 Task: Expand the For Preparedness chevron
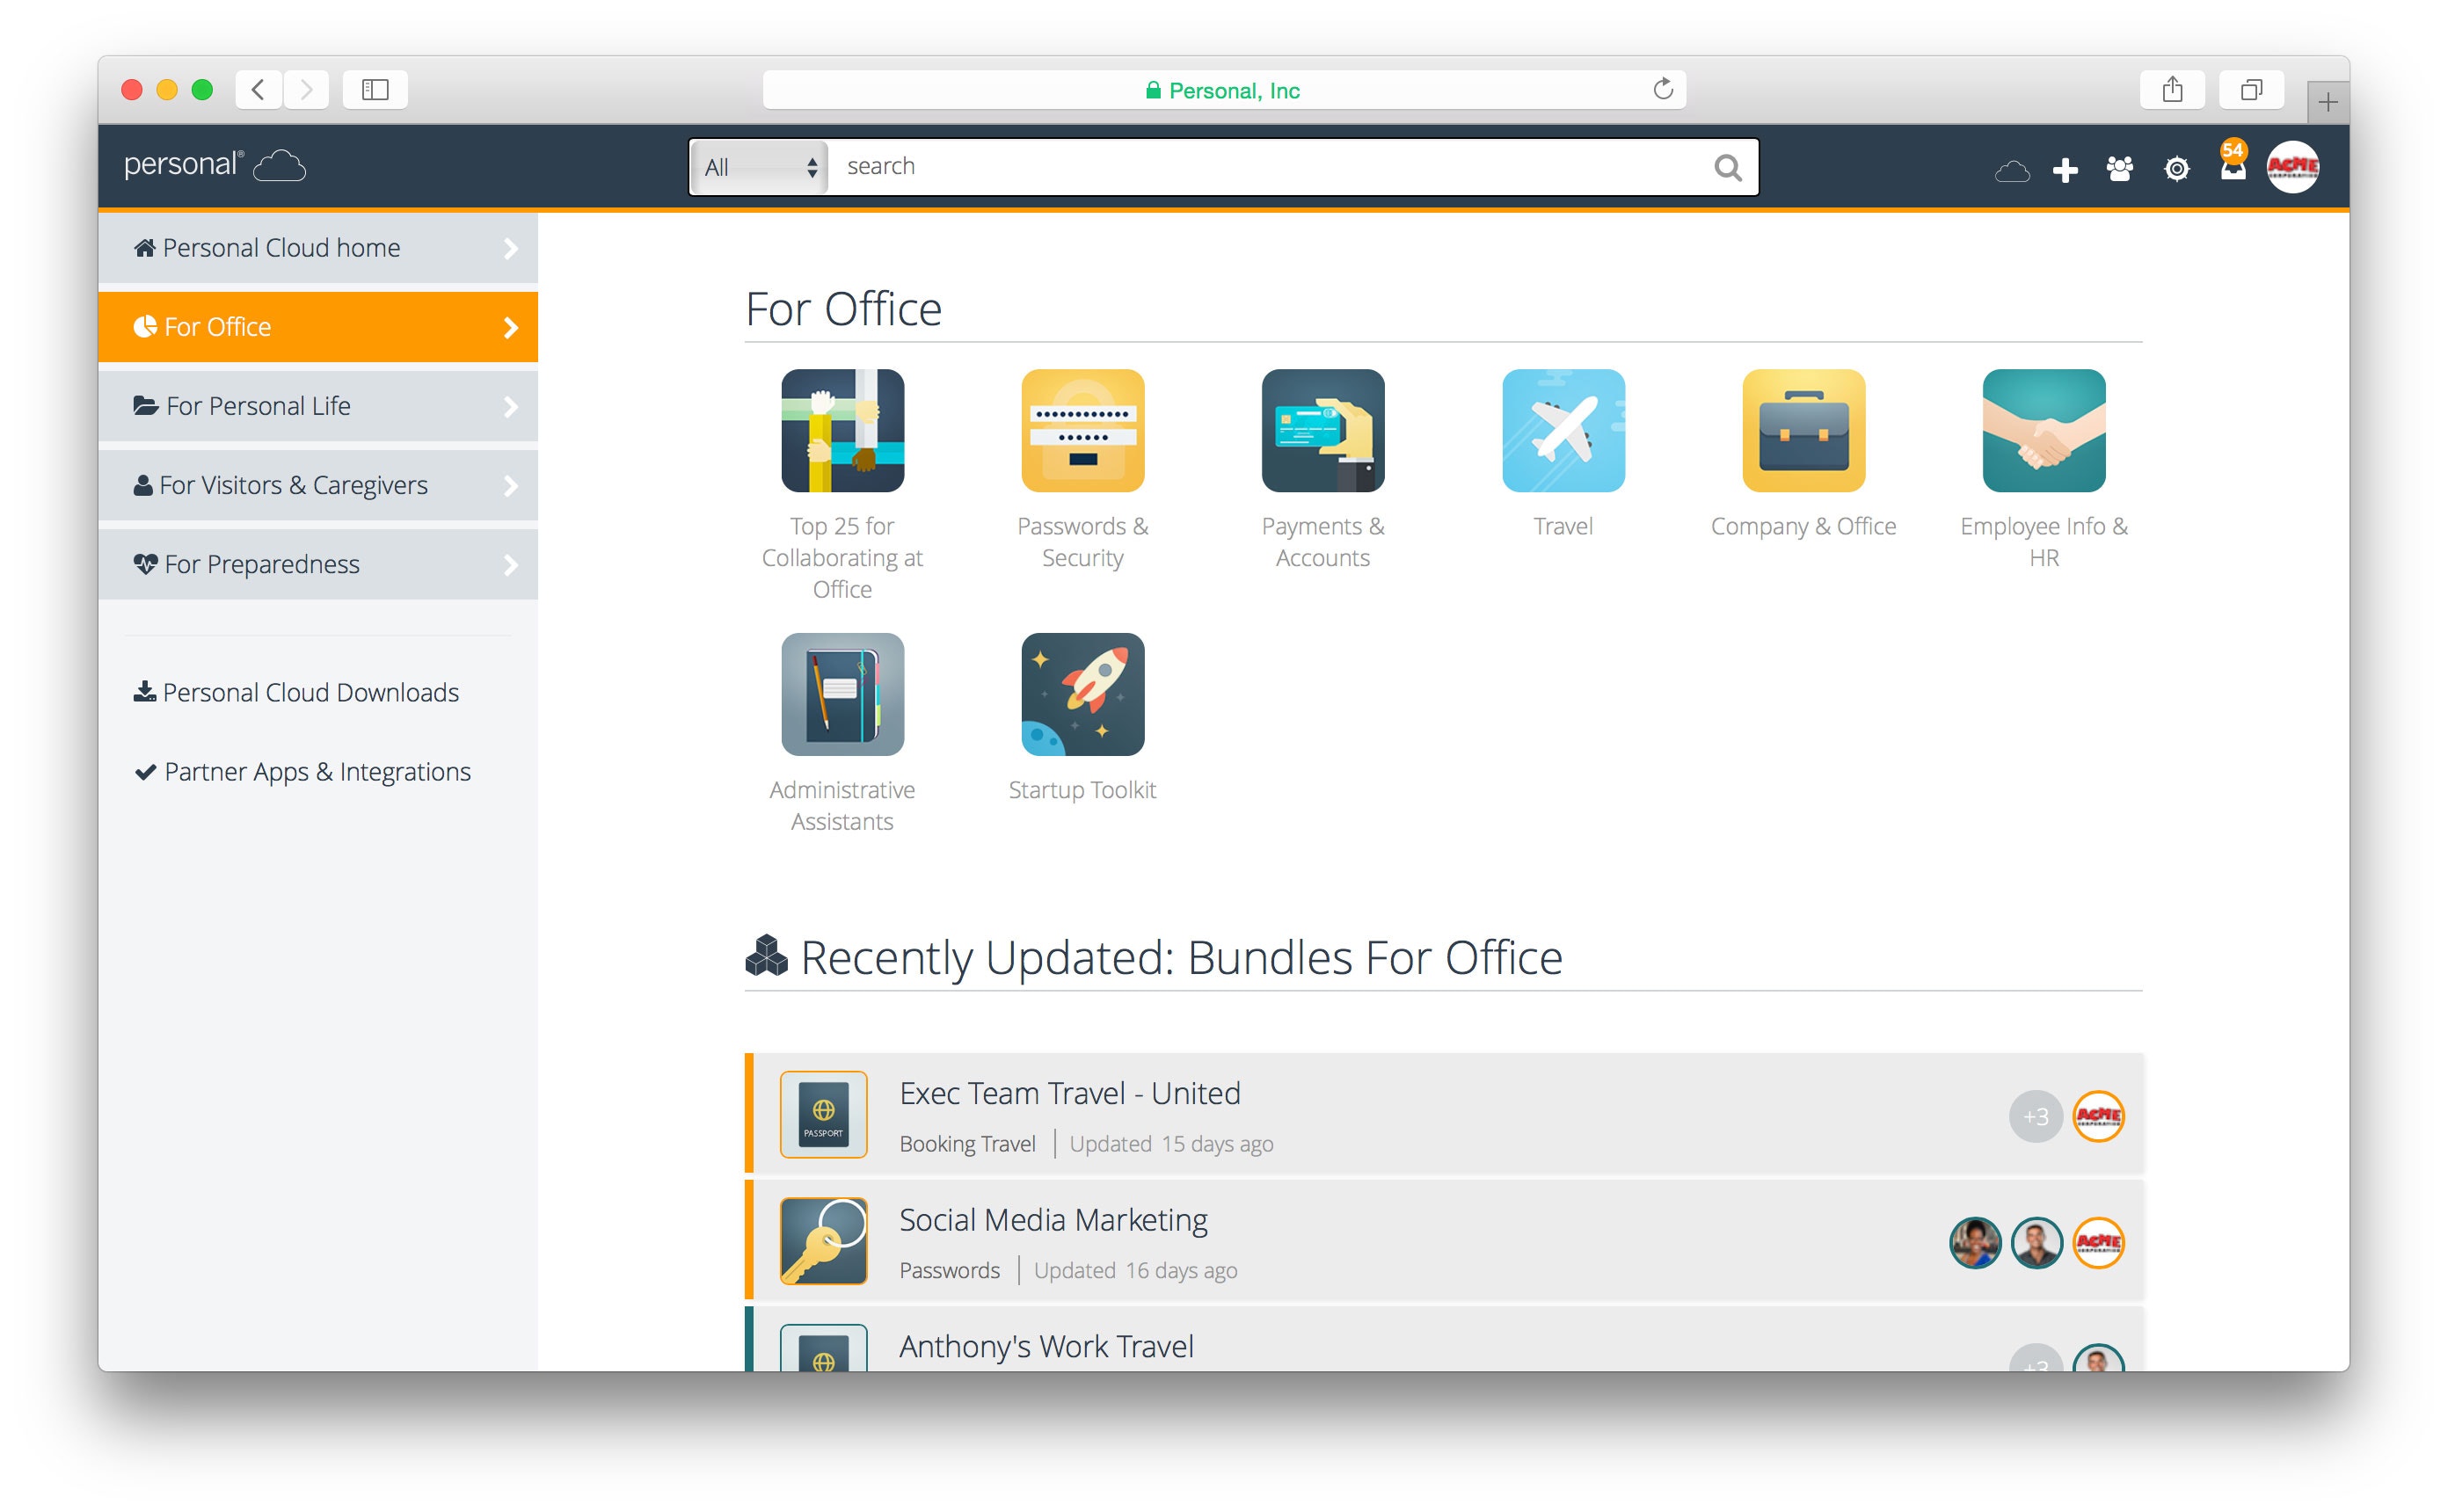(511, 565)
